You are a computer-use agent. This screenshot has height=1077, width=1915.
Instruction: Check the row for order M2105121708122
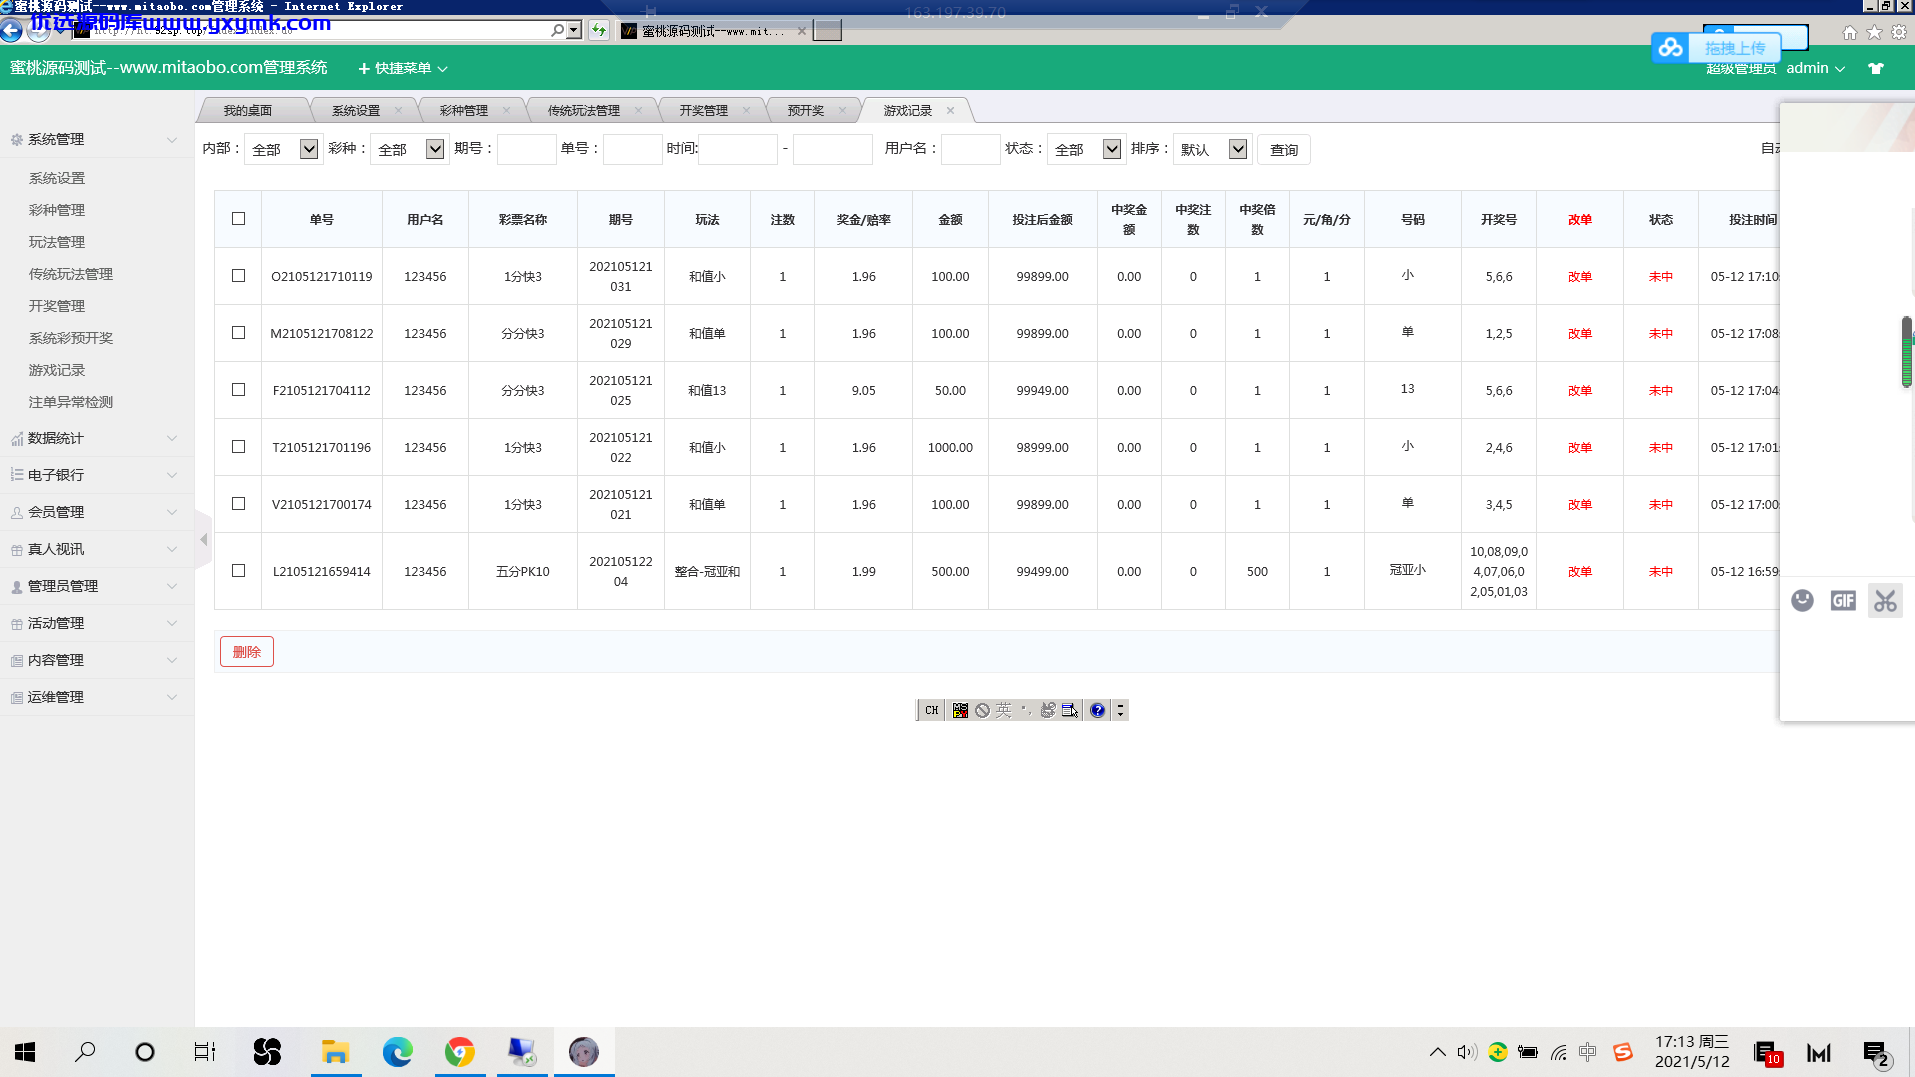click(238, 333)
